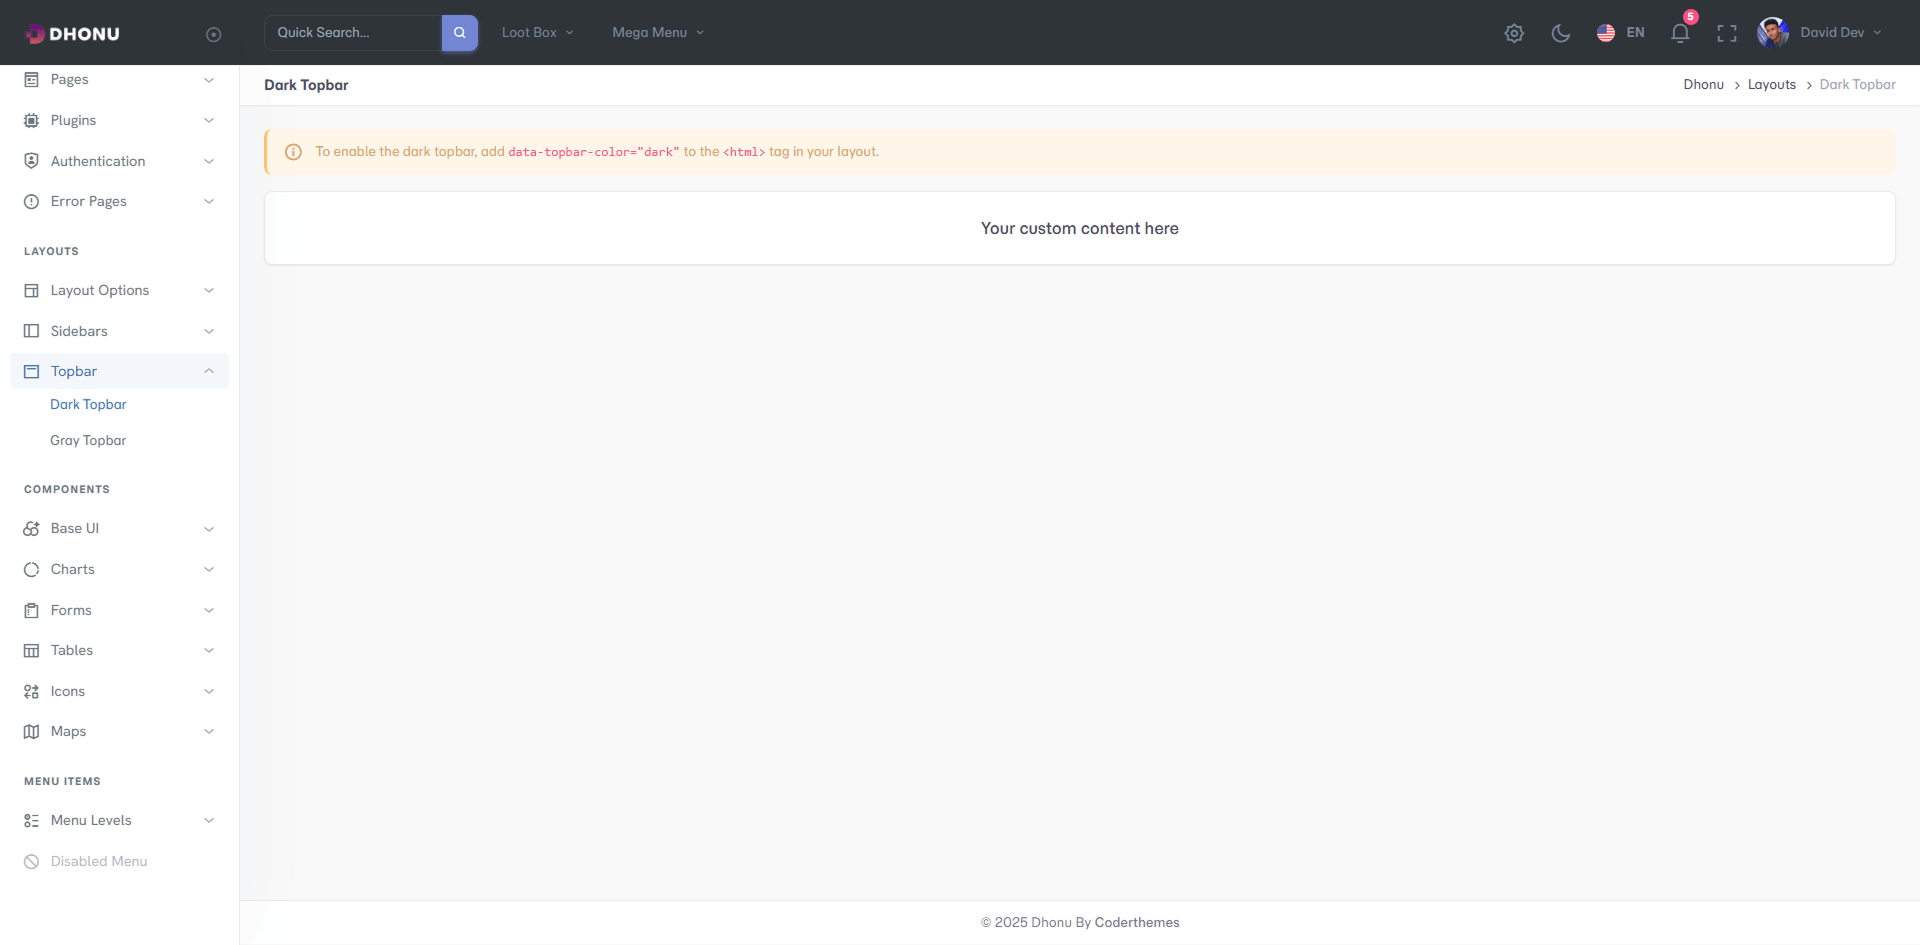Click the Dhonu logo
The width and height of the screenshot is (1920, 945).
point(73,34)
